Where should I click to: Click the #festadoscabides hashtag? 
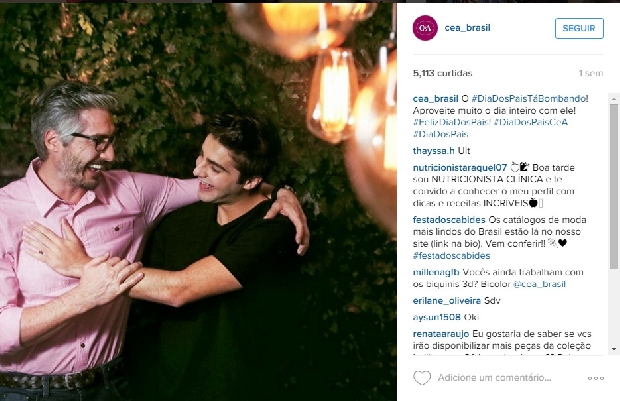tap(452, 255)
